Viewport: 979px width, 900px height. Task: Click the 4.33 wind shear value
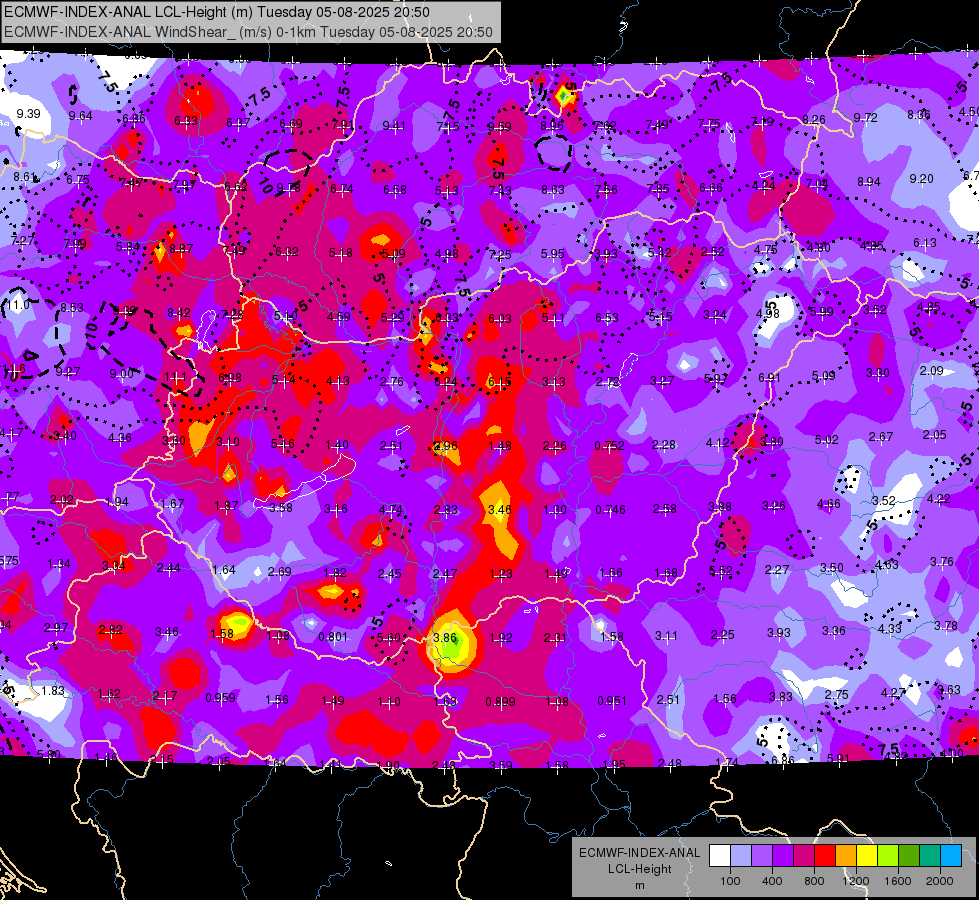[x=889, y=628]
